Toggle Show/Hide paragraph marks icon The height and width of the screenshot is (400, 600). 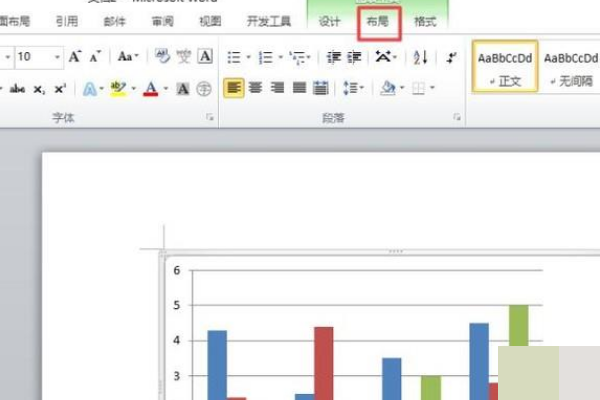point(452,57)
